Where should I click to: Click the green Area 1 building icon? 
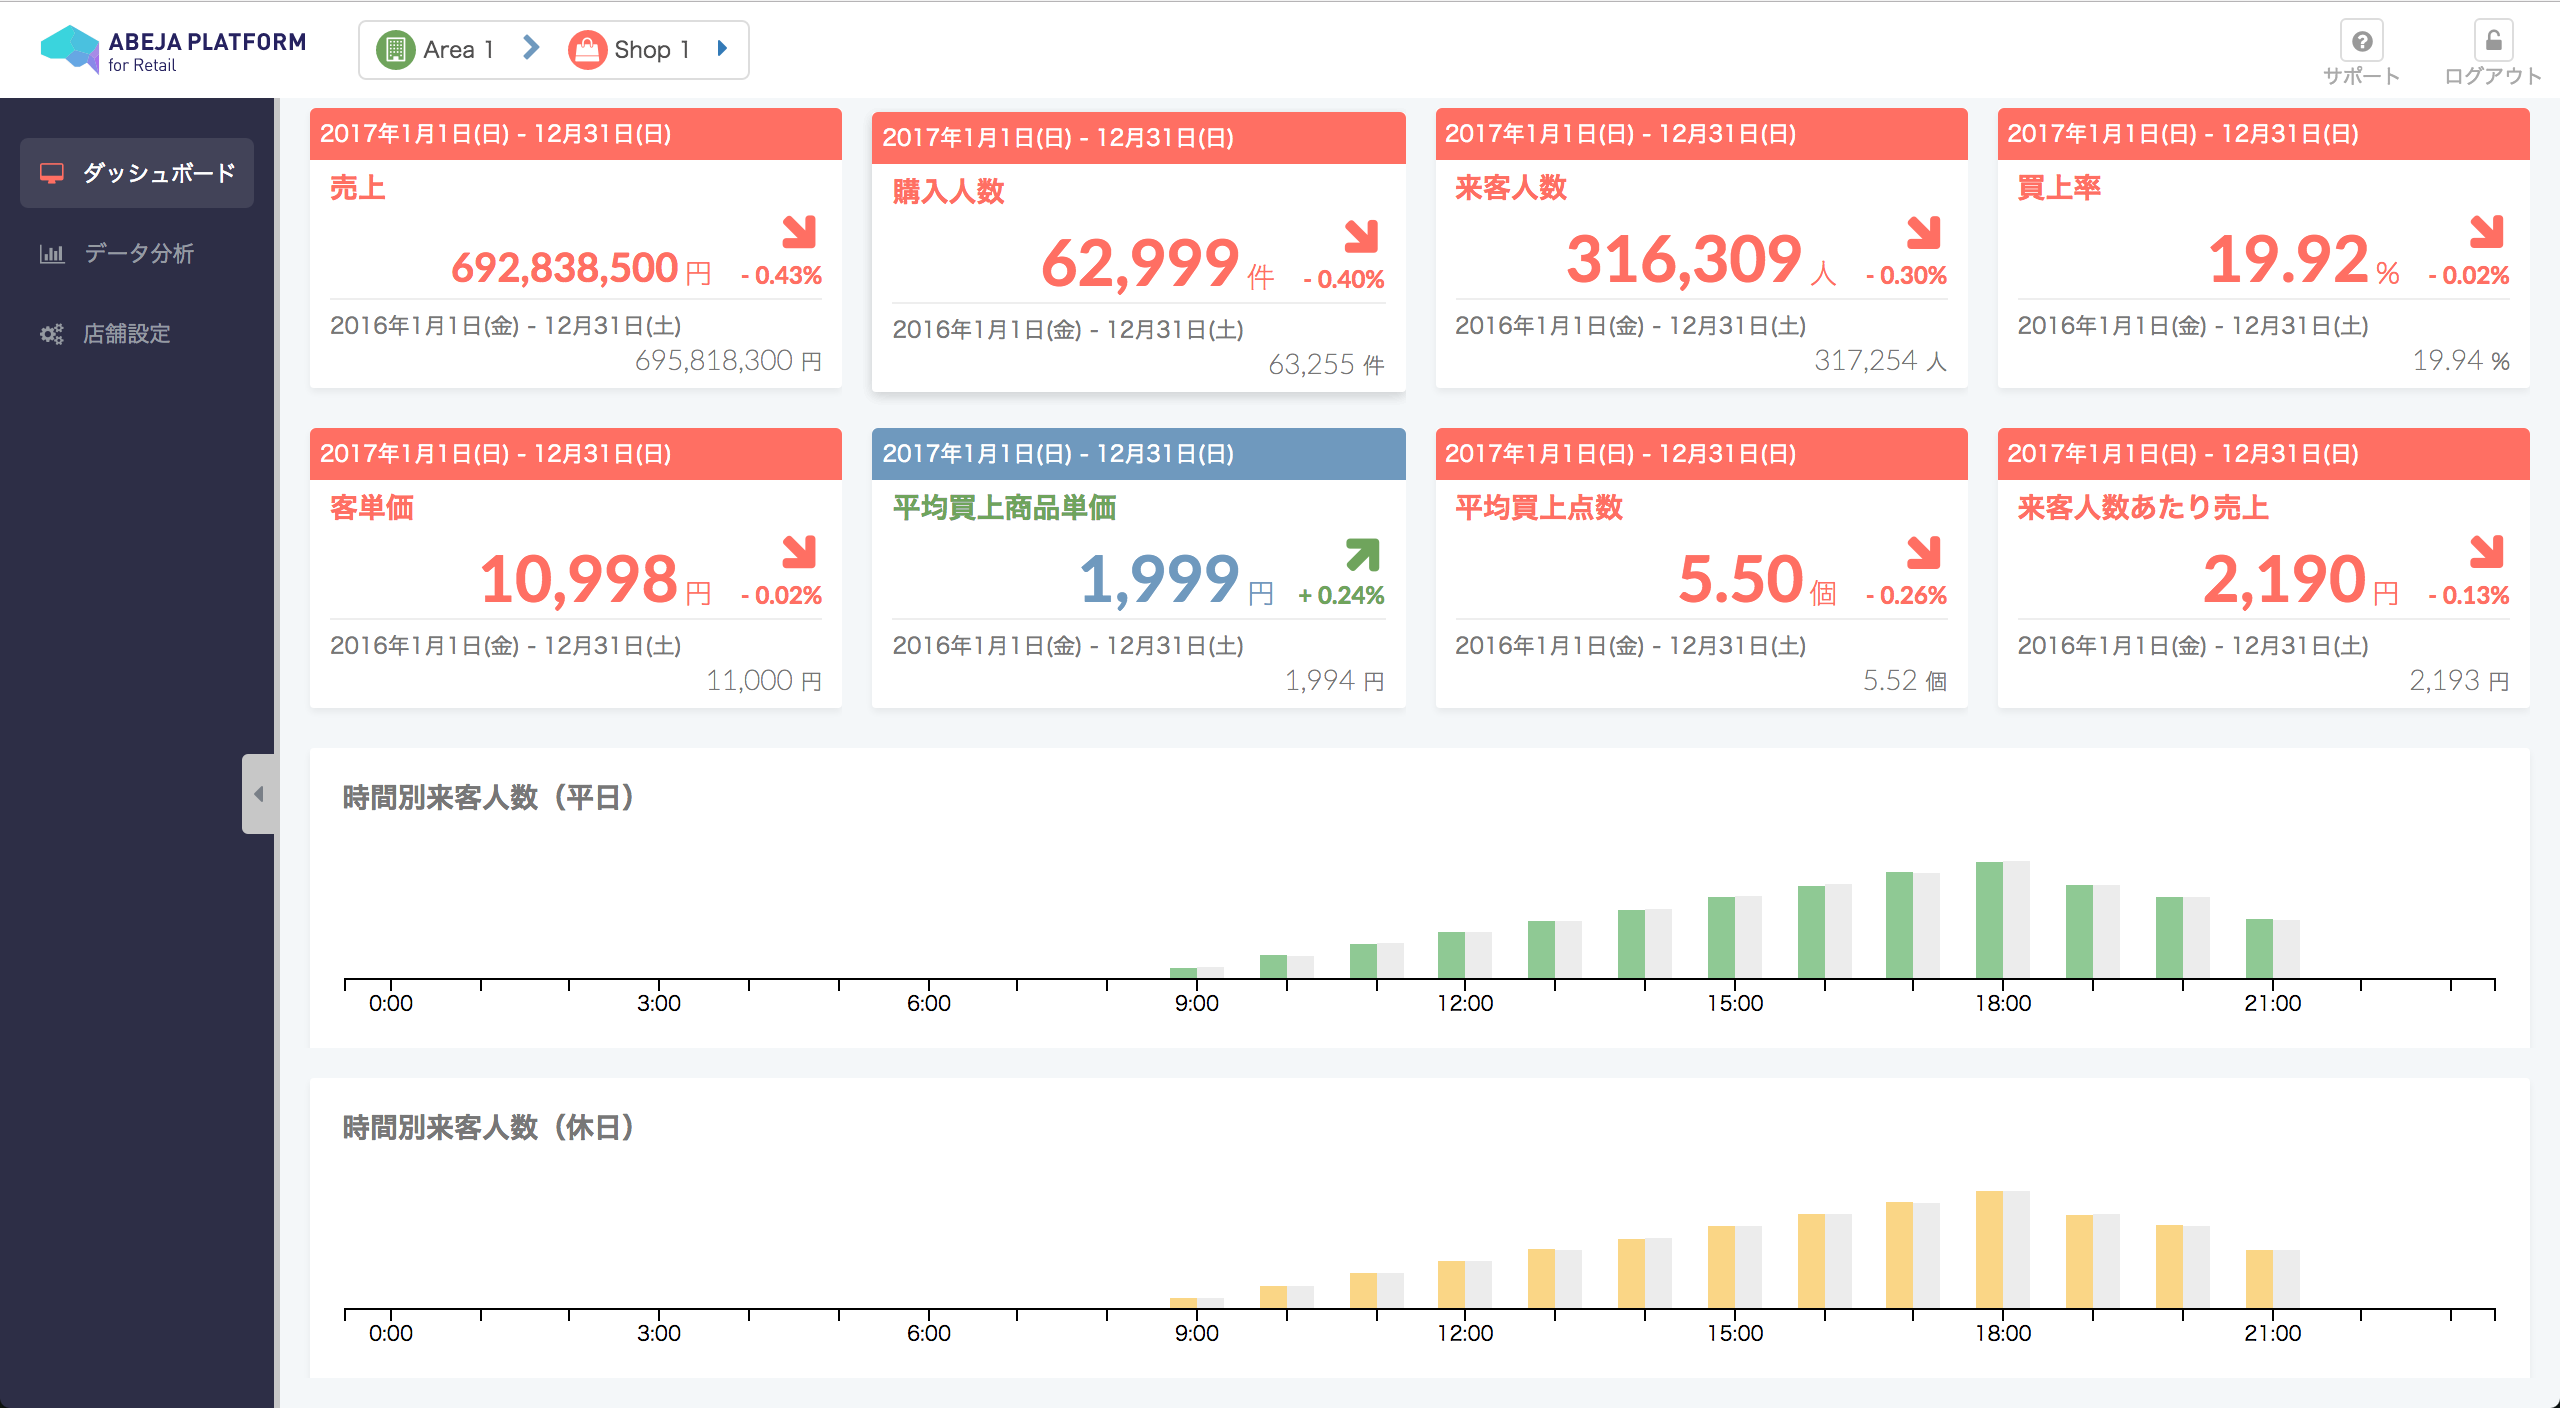coord(395,49)
